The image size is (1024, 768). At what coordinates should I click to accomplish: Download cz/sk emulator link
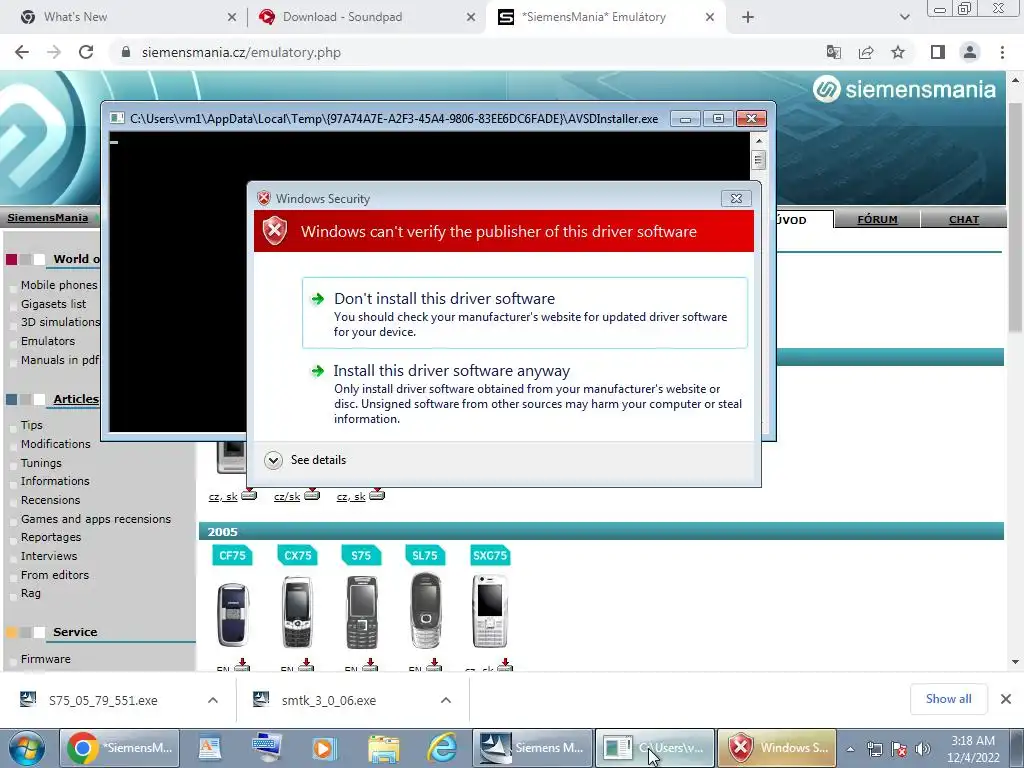coord(287,496)
